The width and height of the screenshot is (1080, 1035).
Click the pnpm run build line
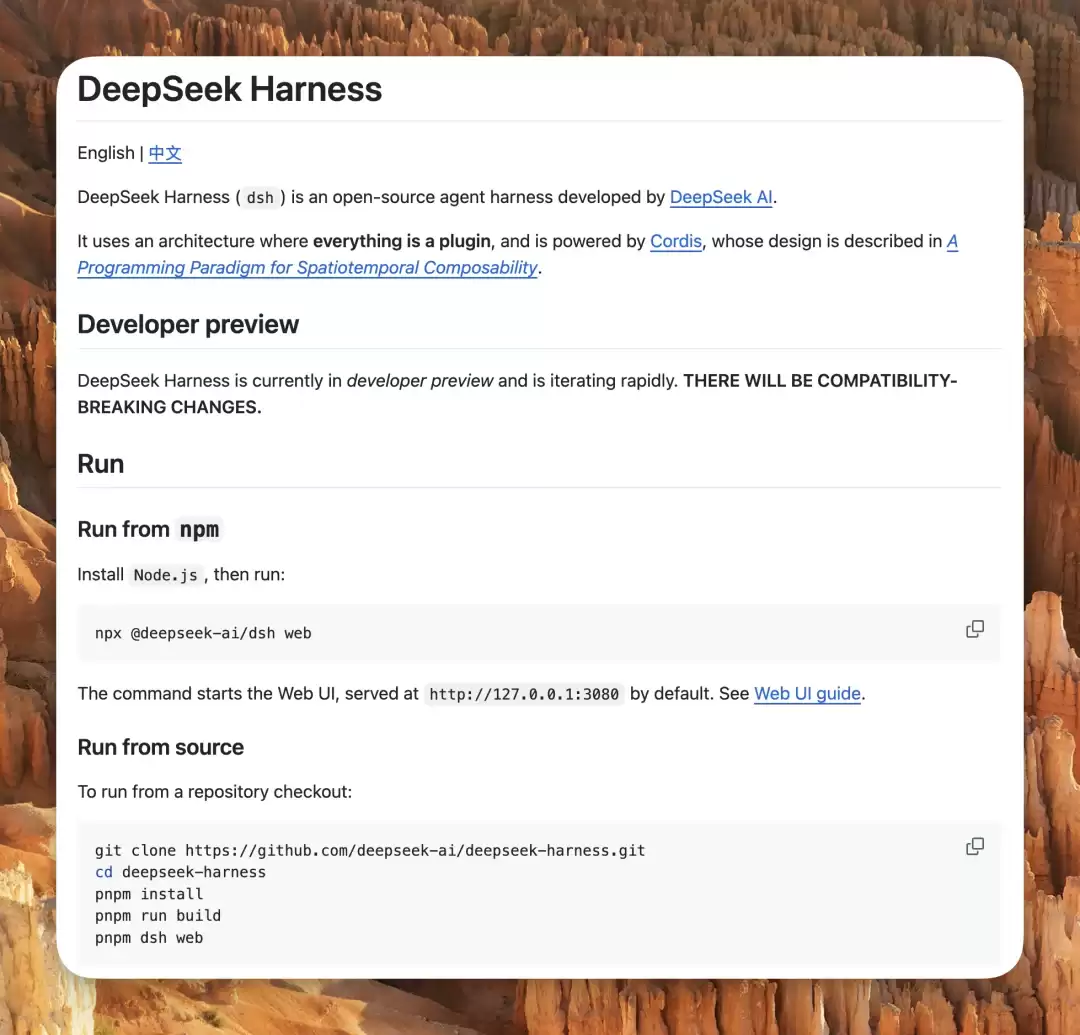[x=158, y=916]
